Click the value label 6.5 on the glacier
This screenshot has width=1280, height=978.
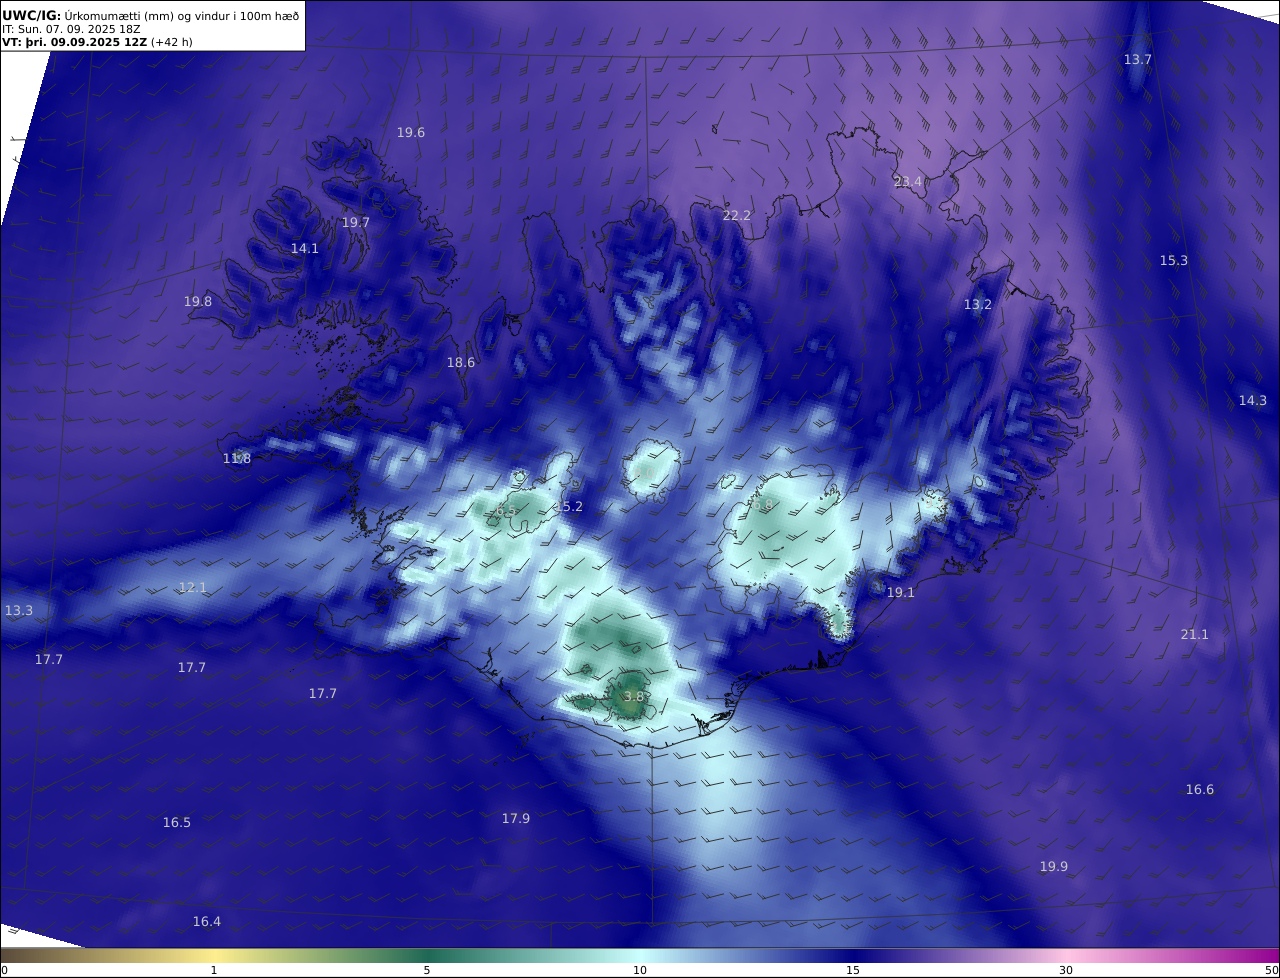[x=506, y=512]
